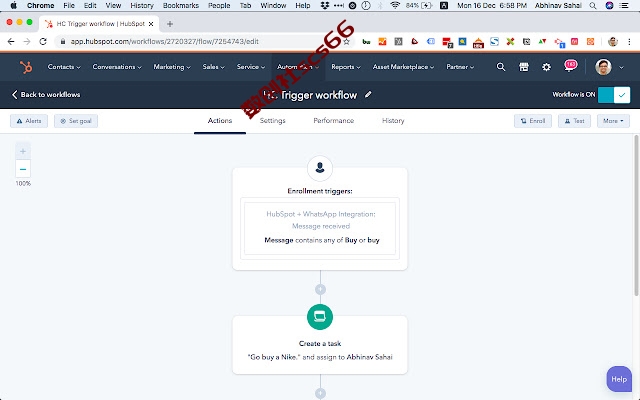Click the green Create a task icon

point(320,317)
